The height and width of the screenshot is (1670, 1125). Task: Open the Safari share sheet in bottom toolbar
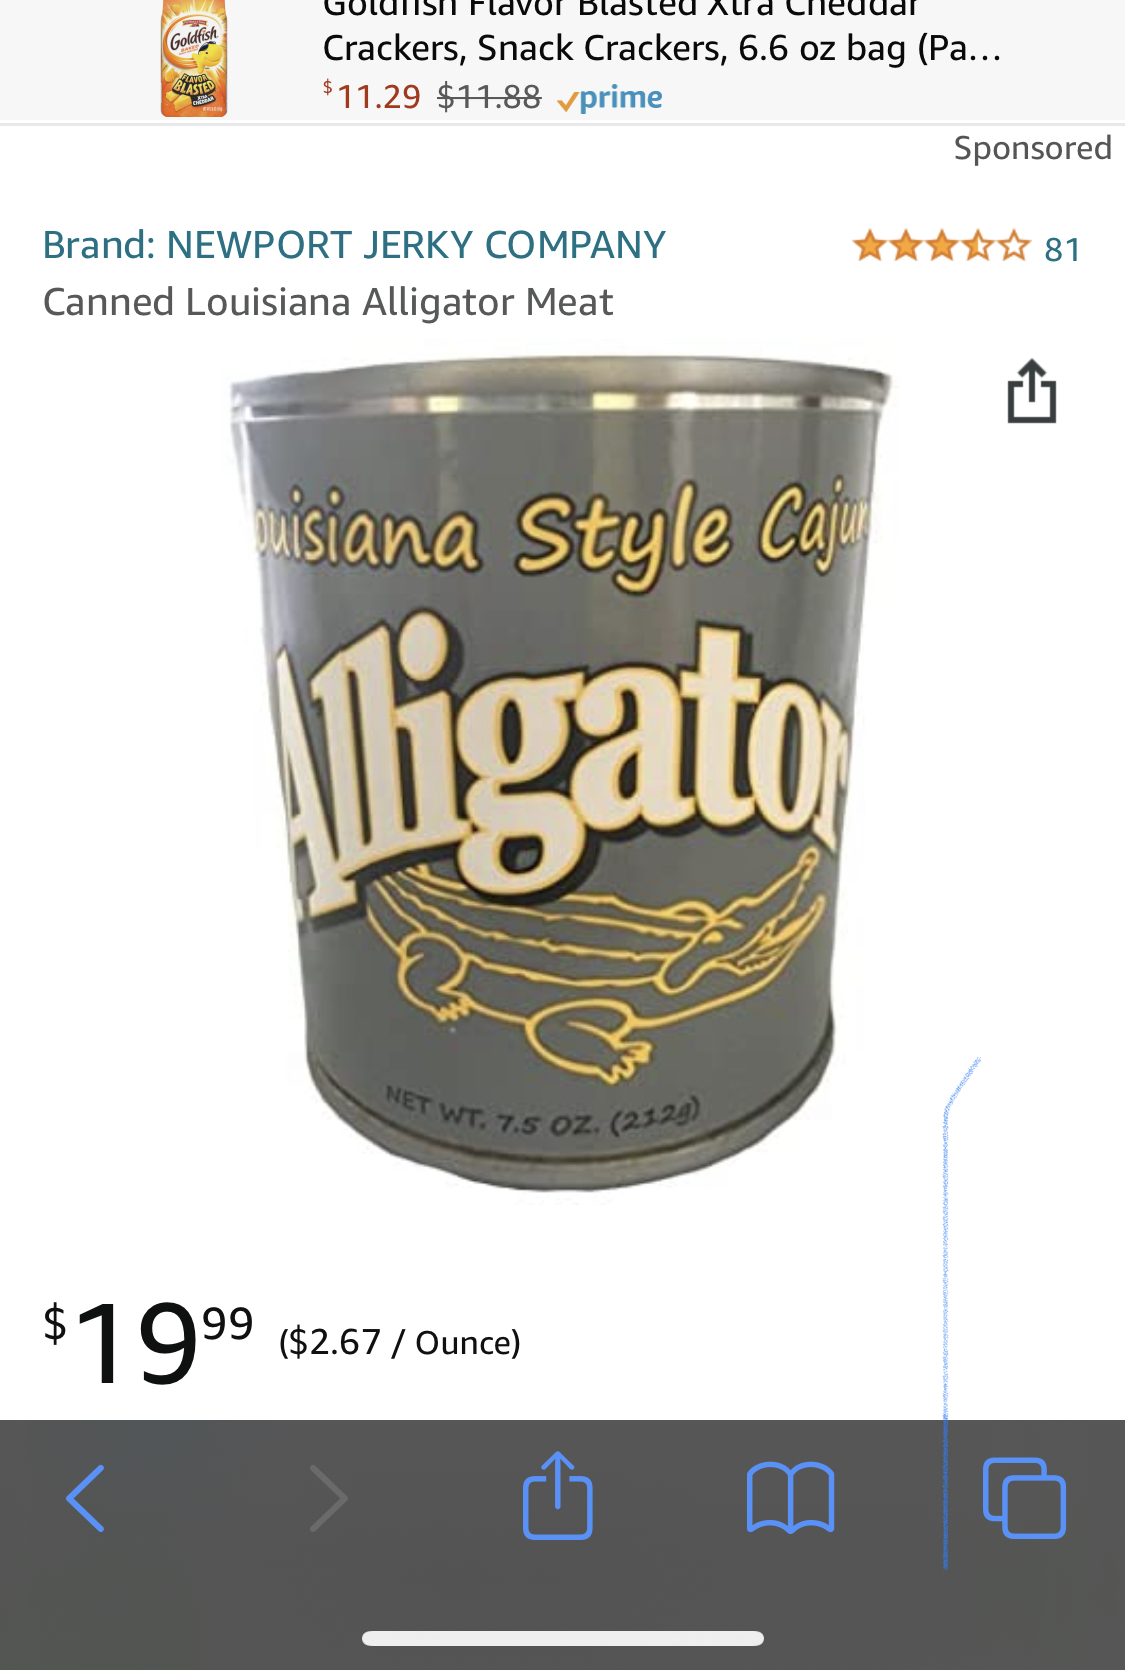click(x=558, y=1496)
